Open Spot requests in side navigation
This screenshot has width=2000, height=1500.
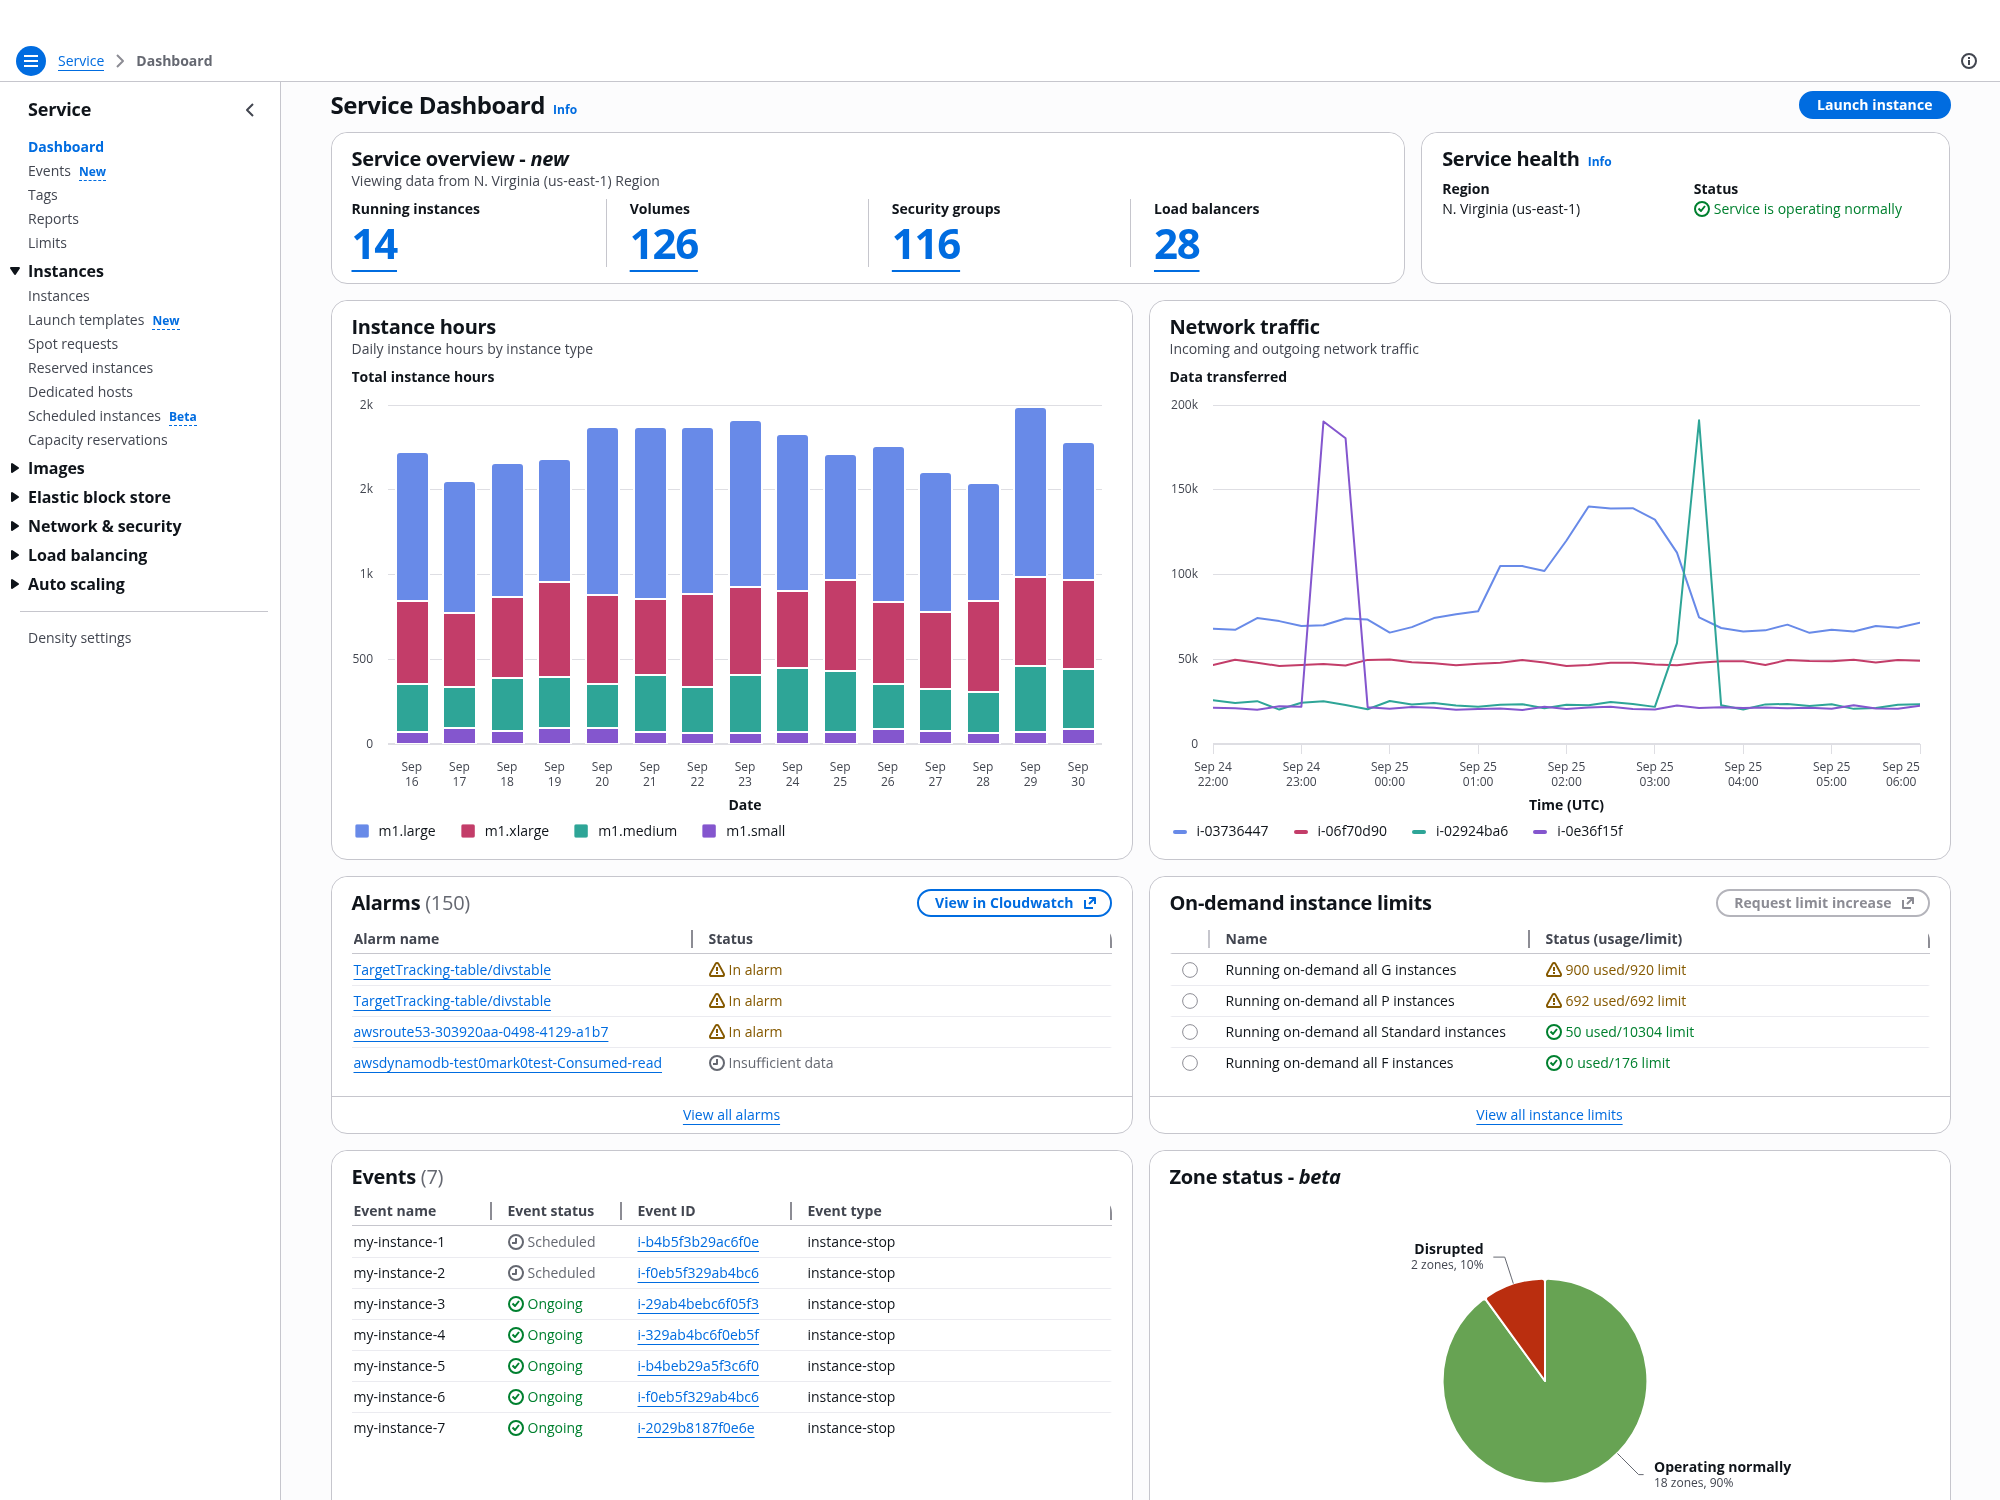(73, 344)
